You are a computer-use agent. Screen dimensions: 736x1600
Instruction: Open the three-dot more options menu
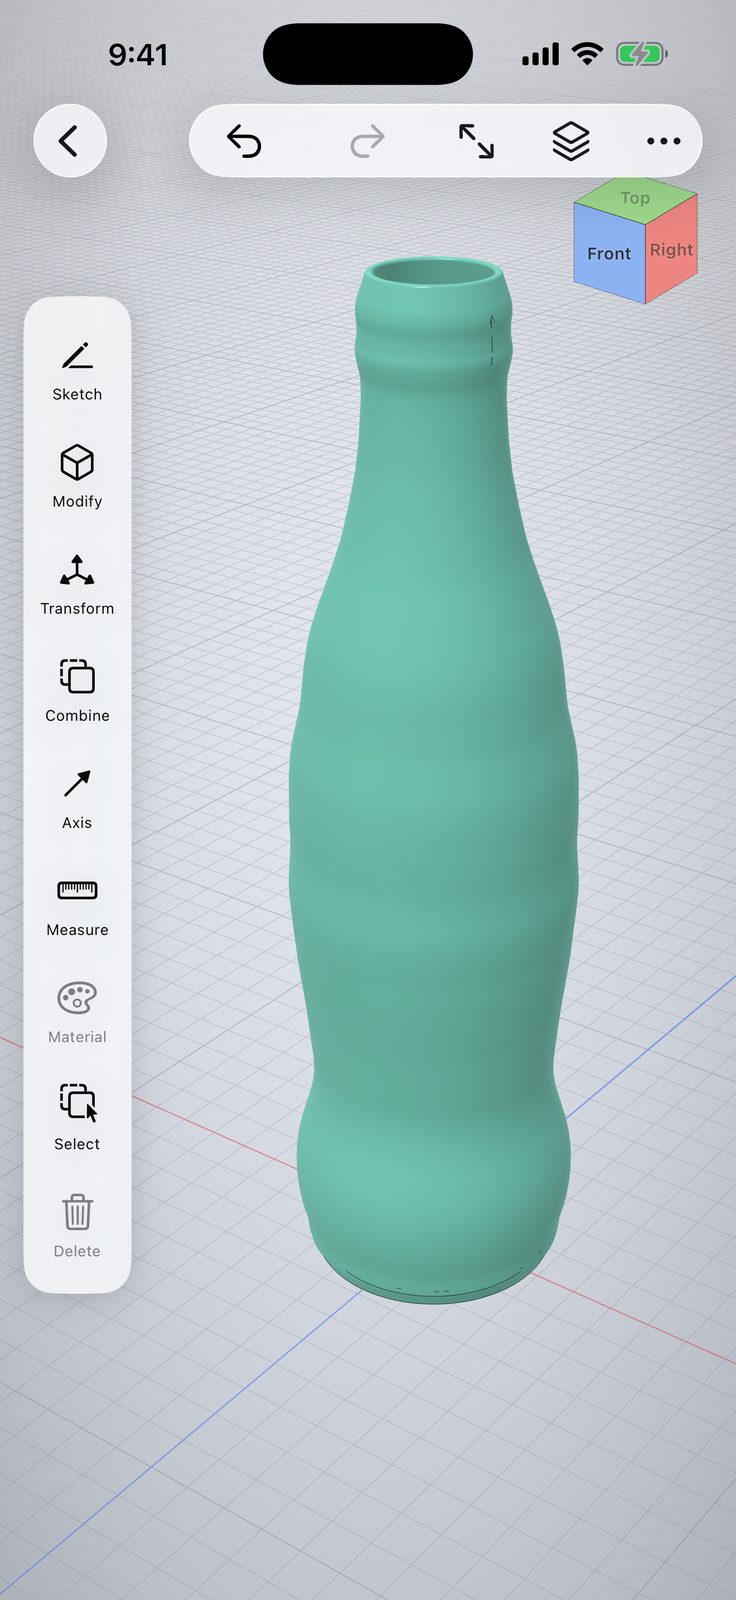(x=663, y=141)
